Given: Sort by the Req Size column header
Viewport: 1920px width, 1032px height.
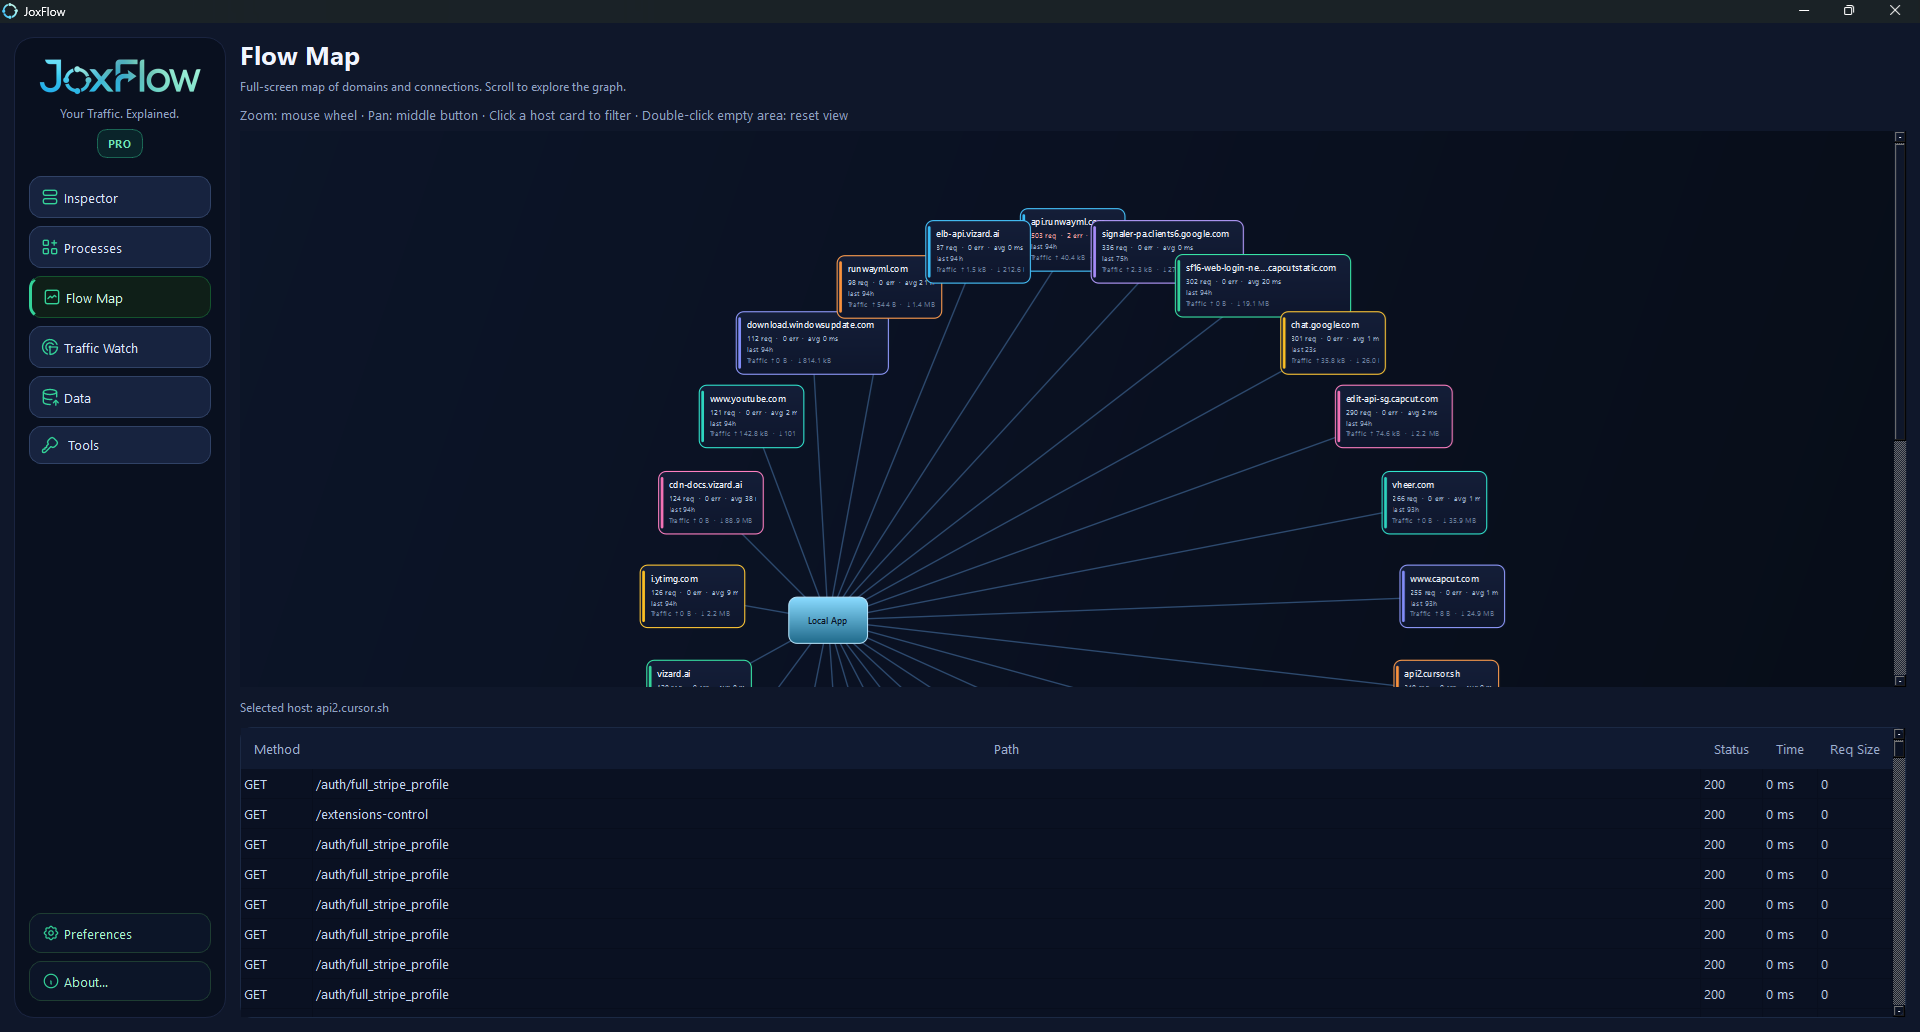Looking at the screenshot, I should click(x=1855, y=749).
